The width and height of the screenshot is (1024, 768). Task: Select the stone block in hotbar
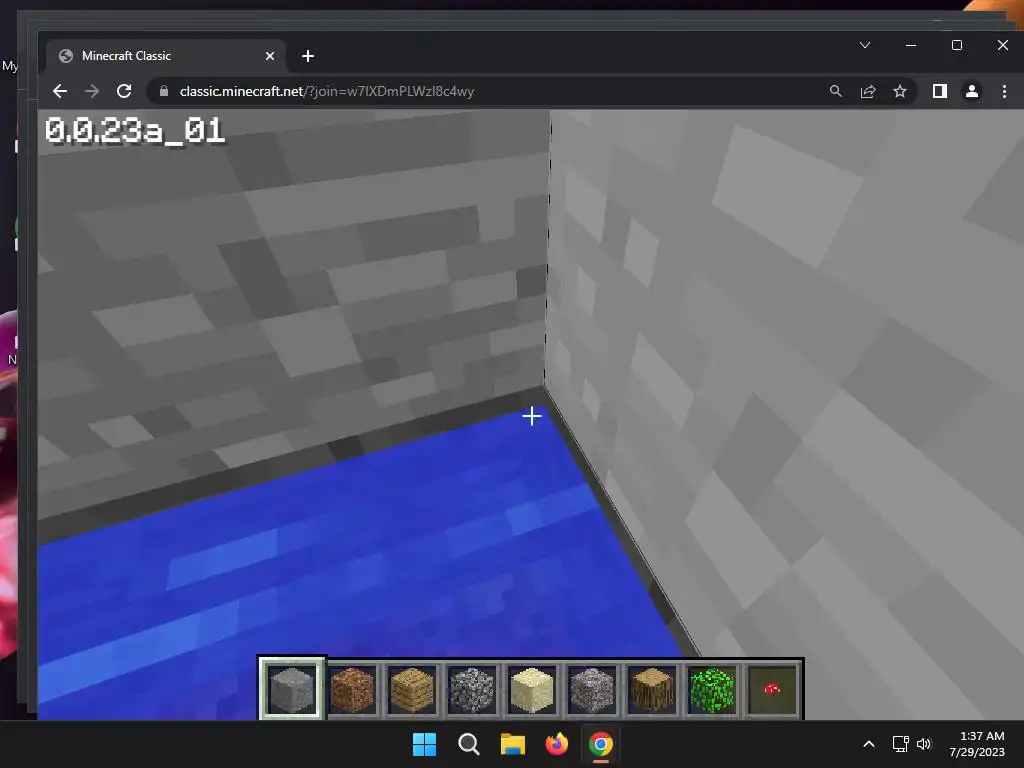coord(292,690)
